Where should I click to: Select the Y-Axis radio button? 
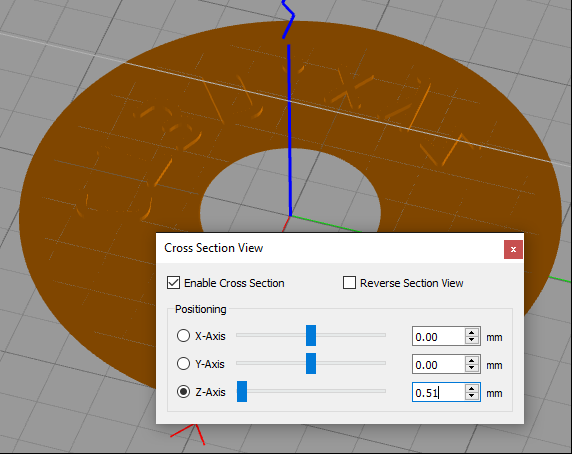183,364
